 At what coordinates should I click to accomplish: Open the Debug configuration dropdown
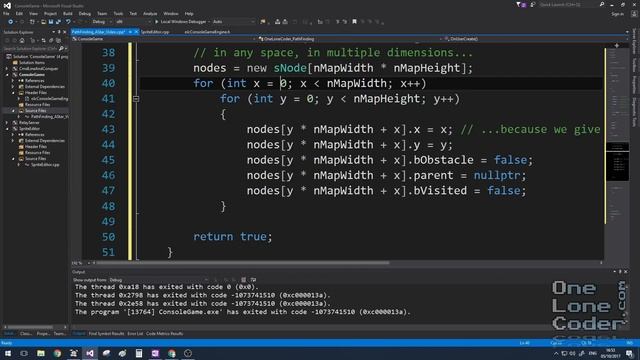click(x=102, y=22)
